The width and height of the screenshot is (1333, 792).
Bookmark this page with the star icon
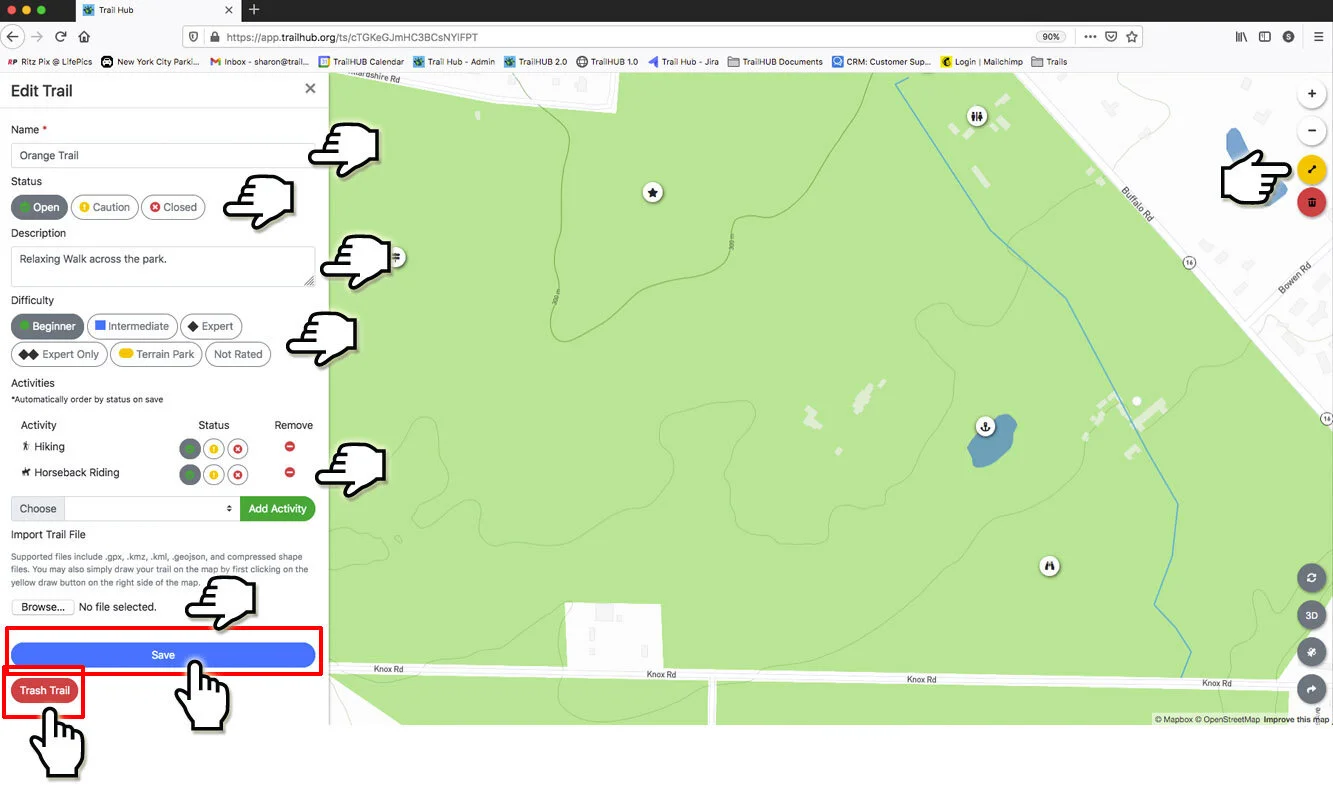coord(1132,36)
